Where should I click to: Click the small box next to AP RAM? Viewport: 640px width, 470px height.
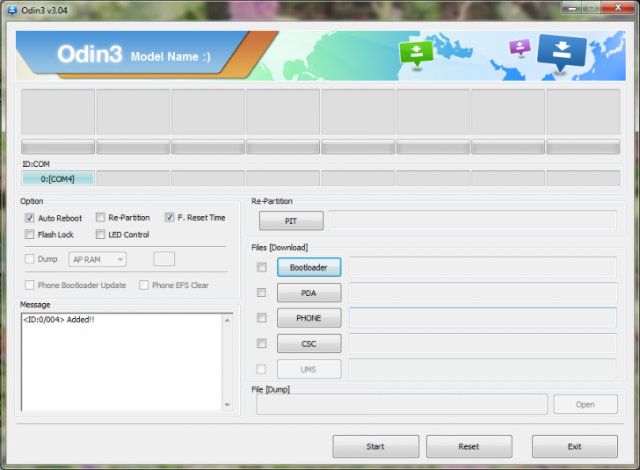point(164,259)
